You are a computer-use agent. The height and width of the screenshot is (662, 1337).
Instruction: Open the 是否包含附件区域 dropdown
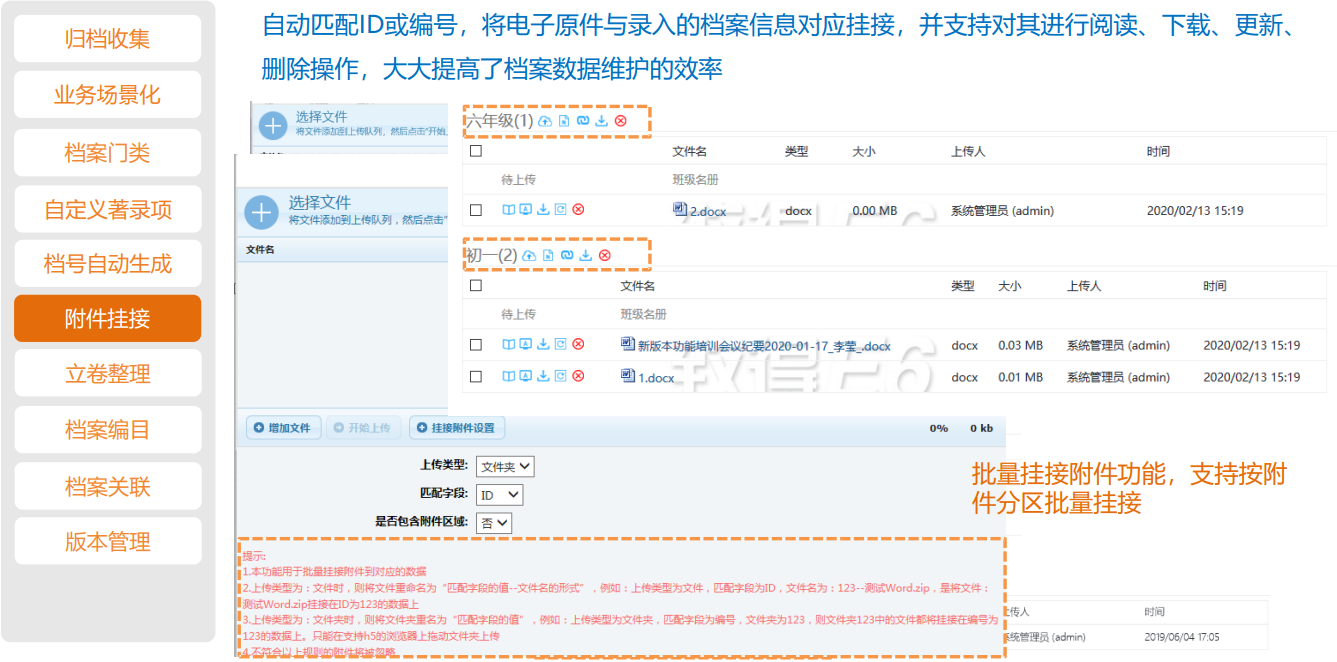point(494,522)
